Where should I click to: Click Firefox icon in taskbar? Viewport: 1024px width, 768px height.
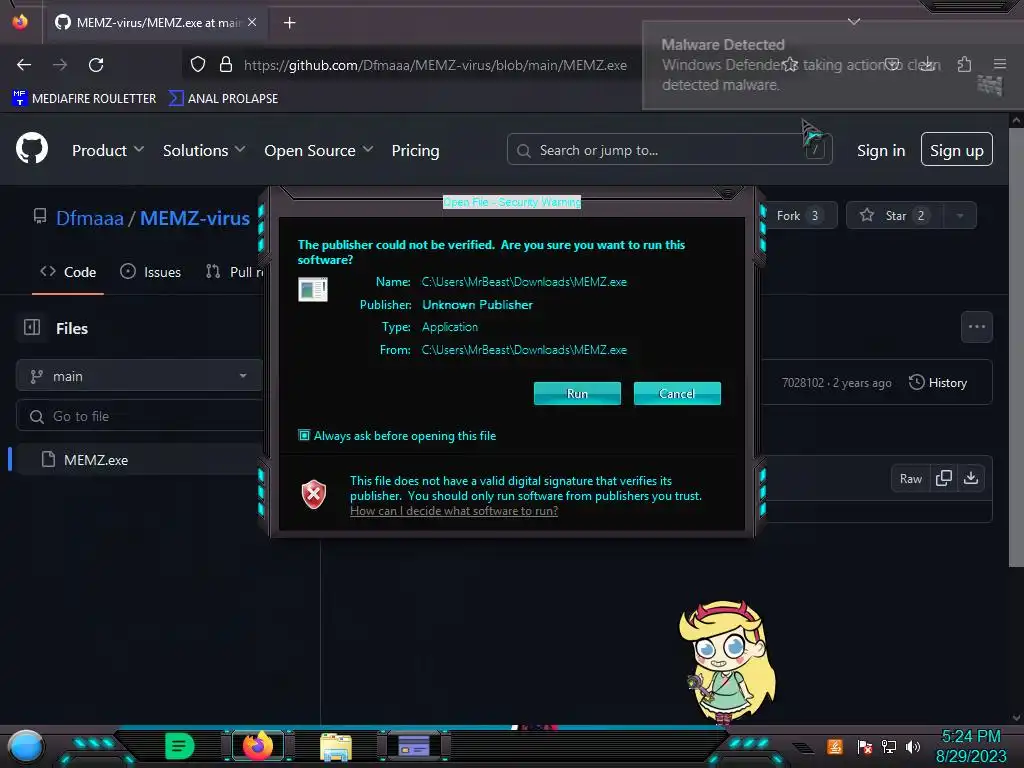[x=258, y=746]
